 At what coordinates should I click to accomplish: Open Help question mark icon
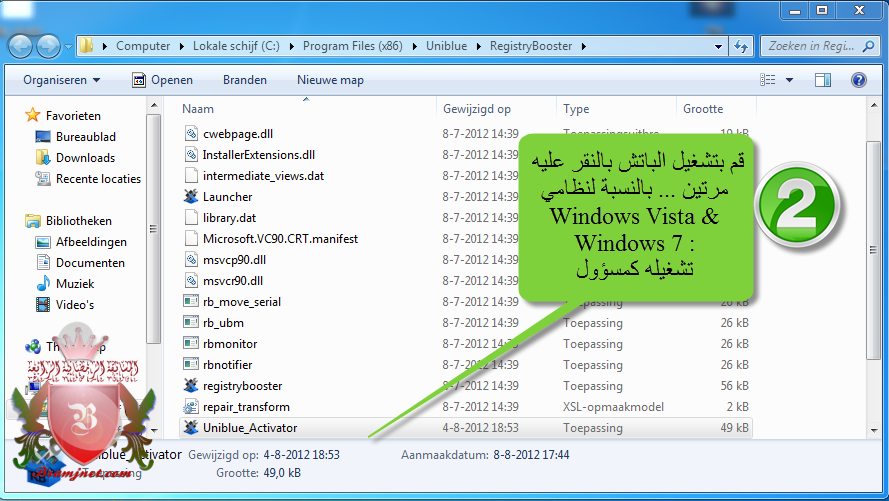(858, 80)
